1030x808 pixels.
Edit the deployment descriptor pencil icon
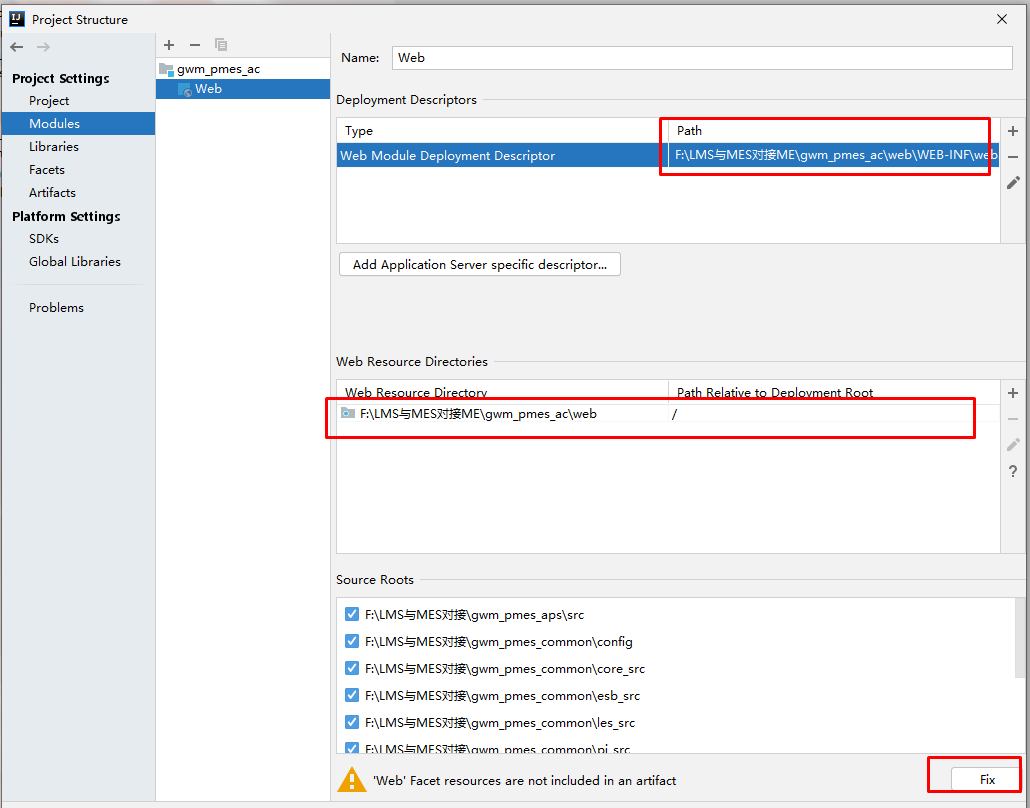click(1013, 183)
